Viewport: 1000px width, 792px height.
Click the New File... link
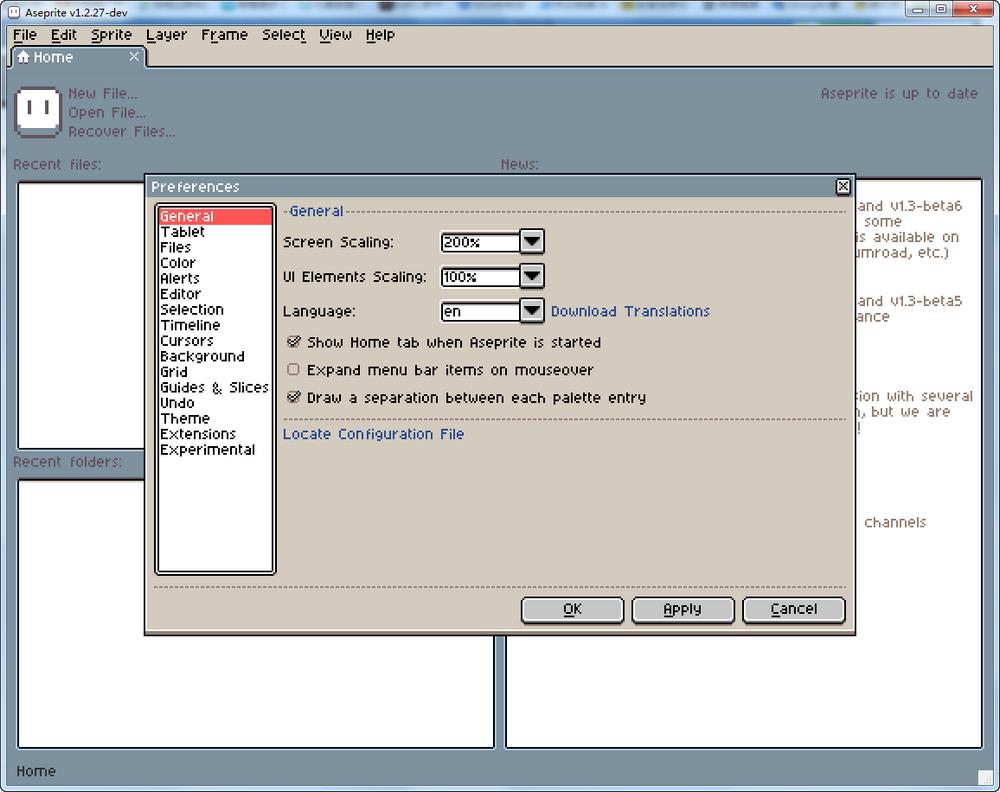click(103, 94)
